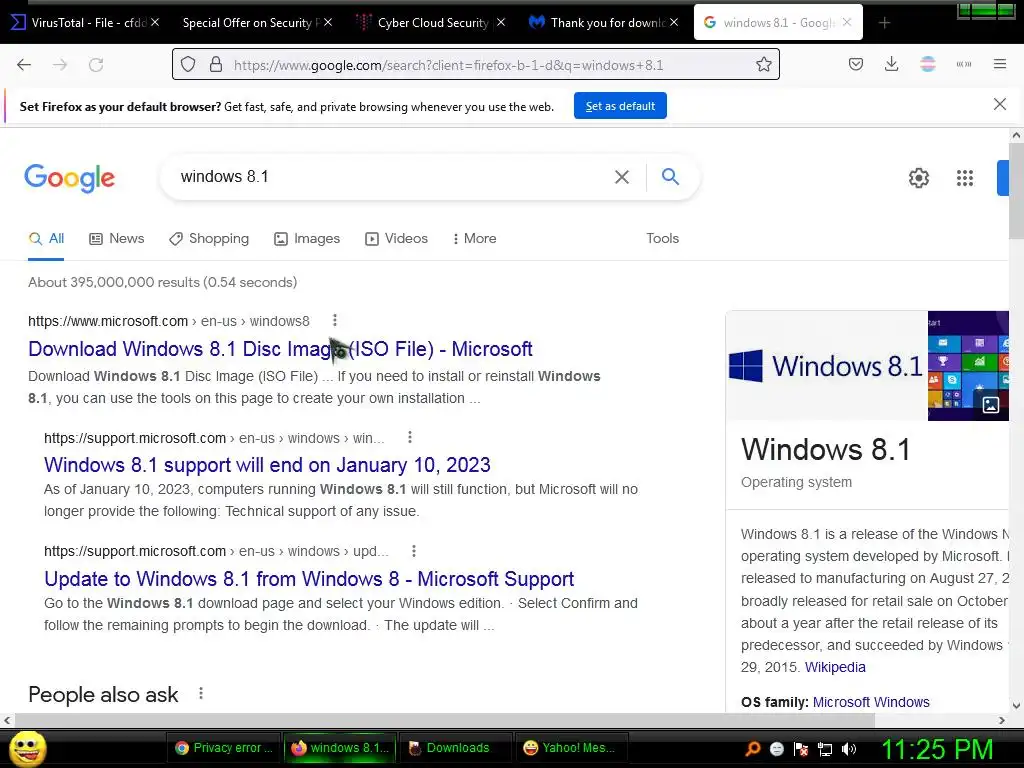Click the ((( ))) extension toolbar icon

click(963, 64)
